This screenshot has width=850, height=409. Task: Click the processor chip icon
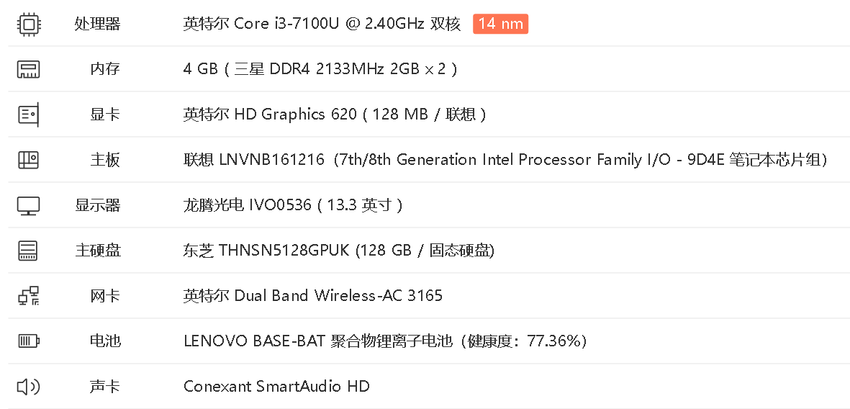click(28, 24)
